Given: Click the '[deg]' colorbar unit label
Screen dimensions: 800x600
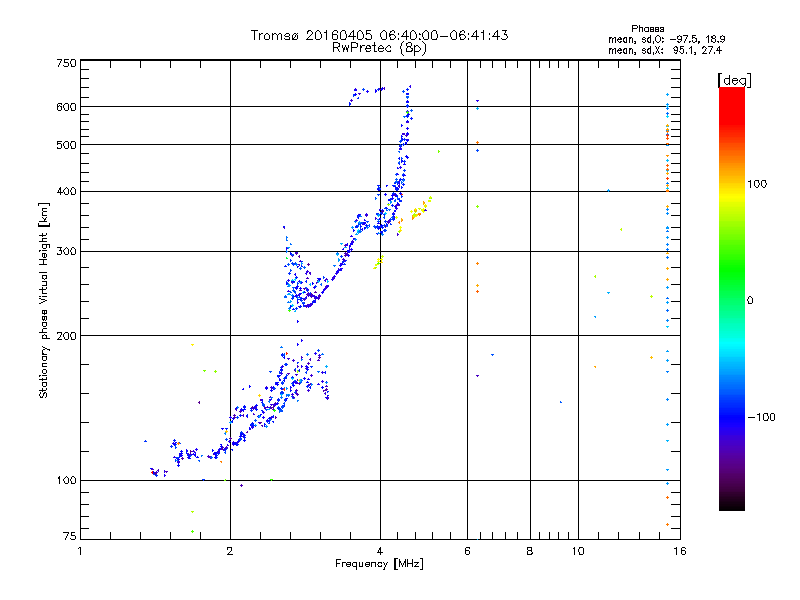Looking at the screenshot, I should click(734, 80).
